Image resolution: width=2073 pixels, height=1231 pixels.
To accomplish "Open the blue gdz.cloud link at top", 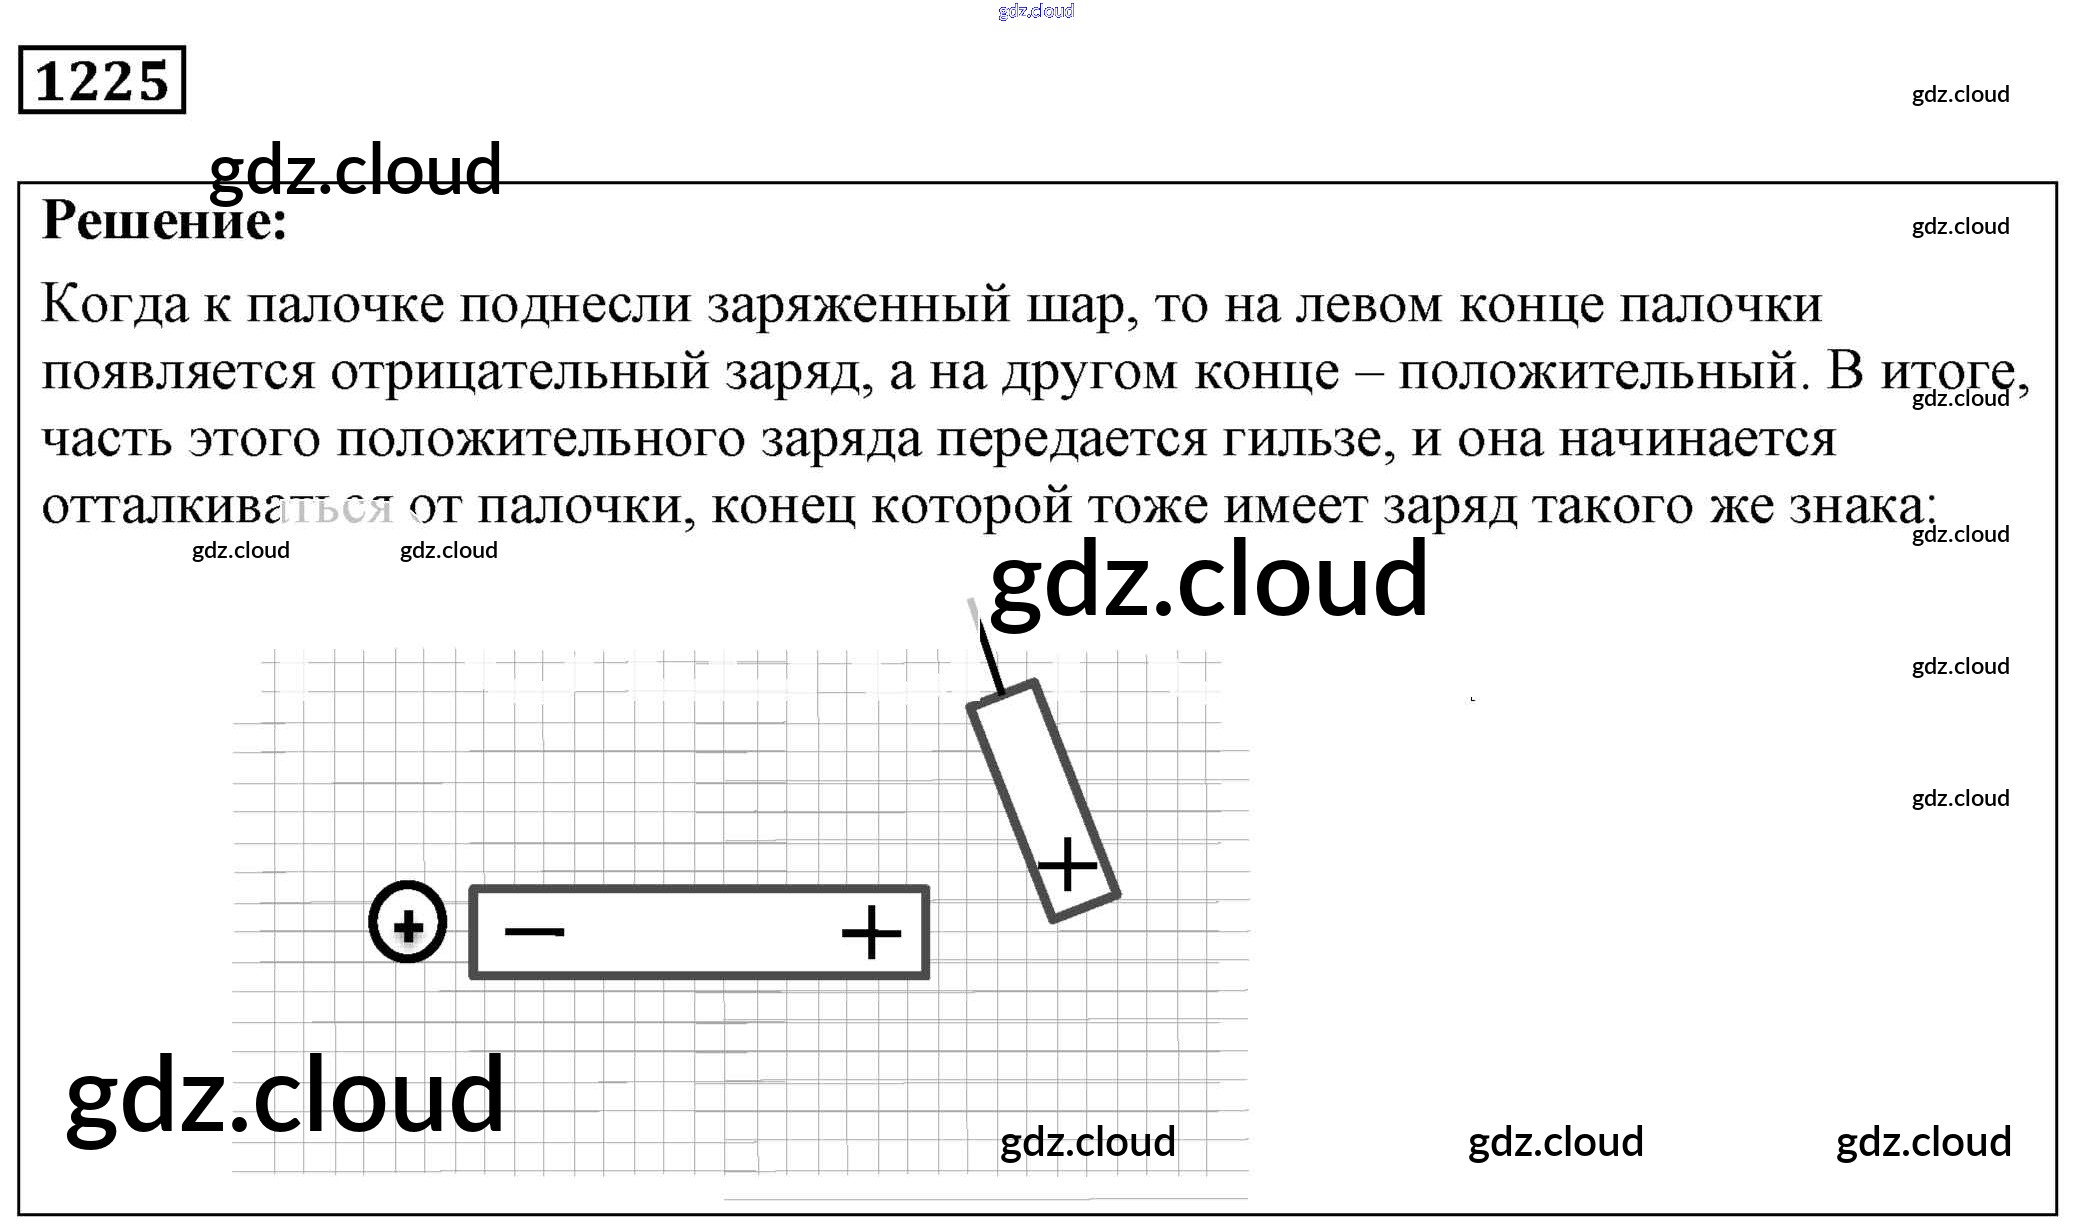I will tap(1036, 11).
